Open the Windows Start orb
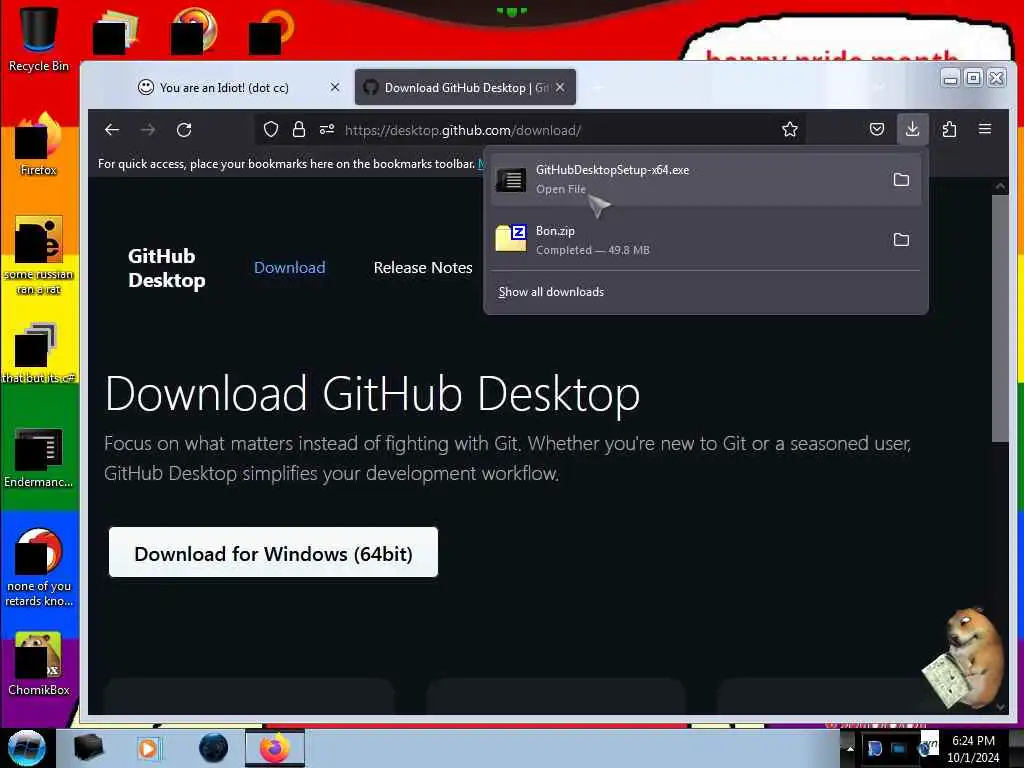This screenshot has height=768, width=1024. (x=26, y=748)
